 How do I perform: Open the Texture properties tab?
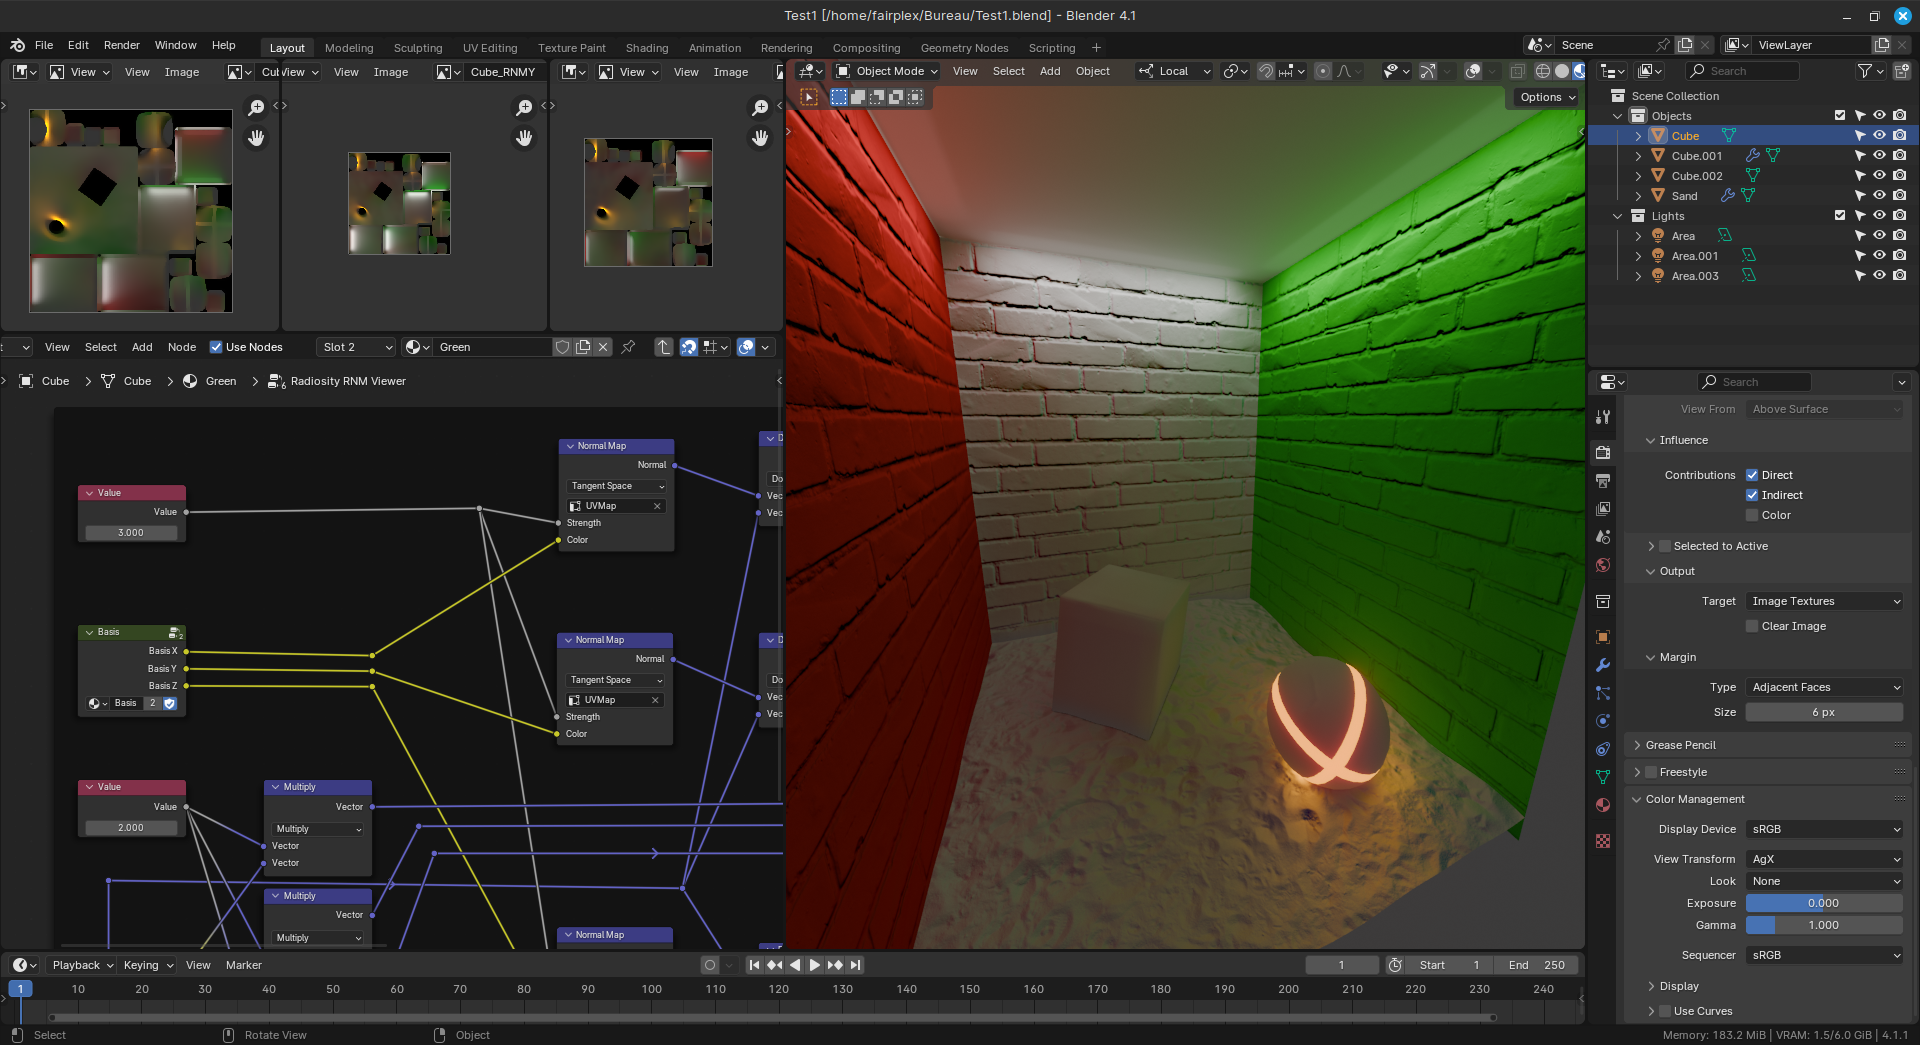pos(1603,841)
